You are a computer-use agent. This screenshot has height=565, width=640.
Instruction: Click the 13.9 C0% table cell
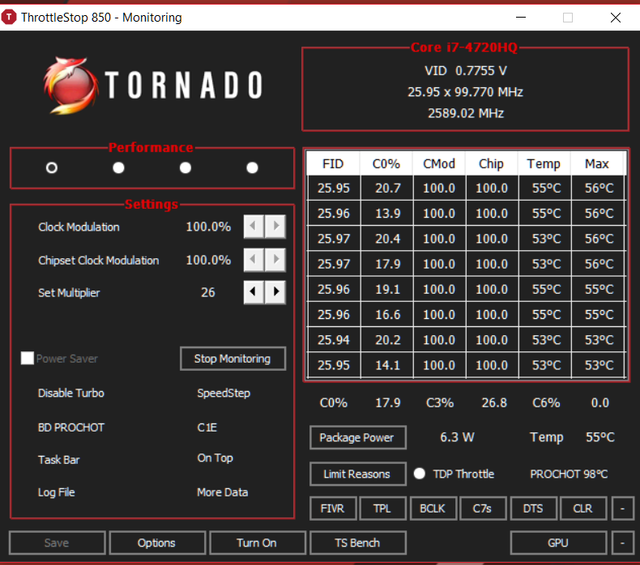pyautogui.click(x=388, y=213)
